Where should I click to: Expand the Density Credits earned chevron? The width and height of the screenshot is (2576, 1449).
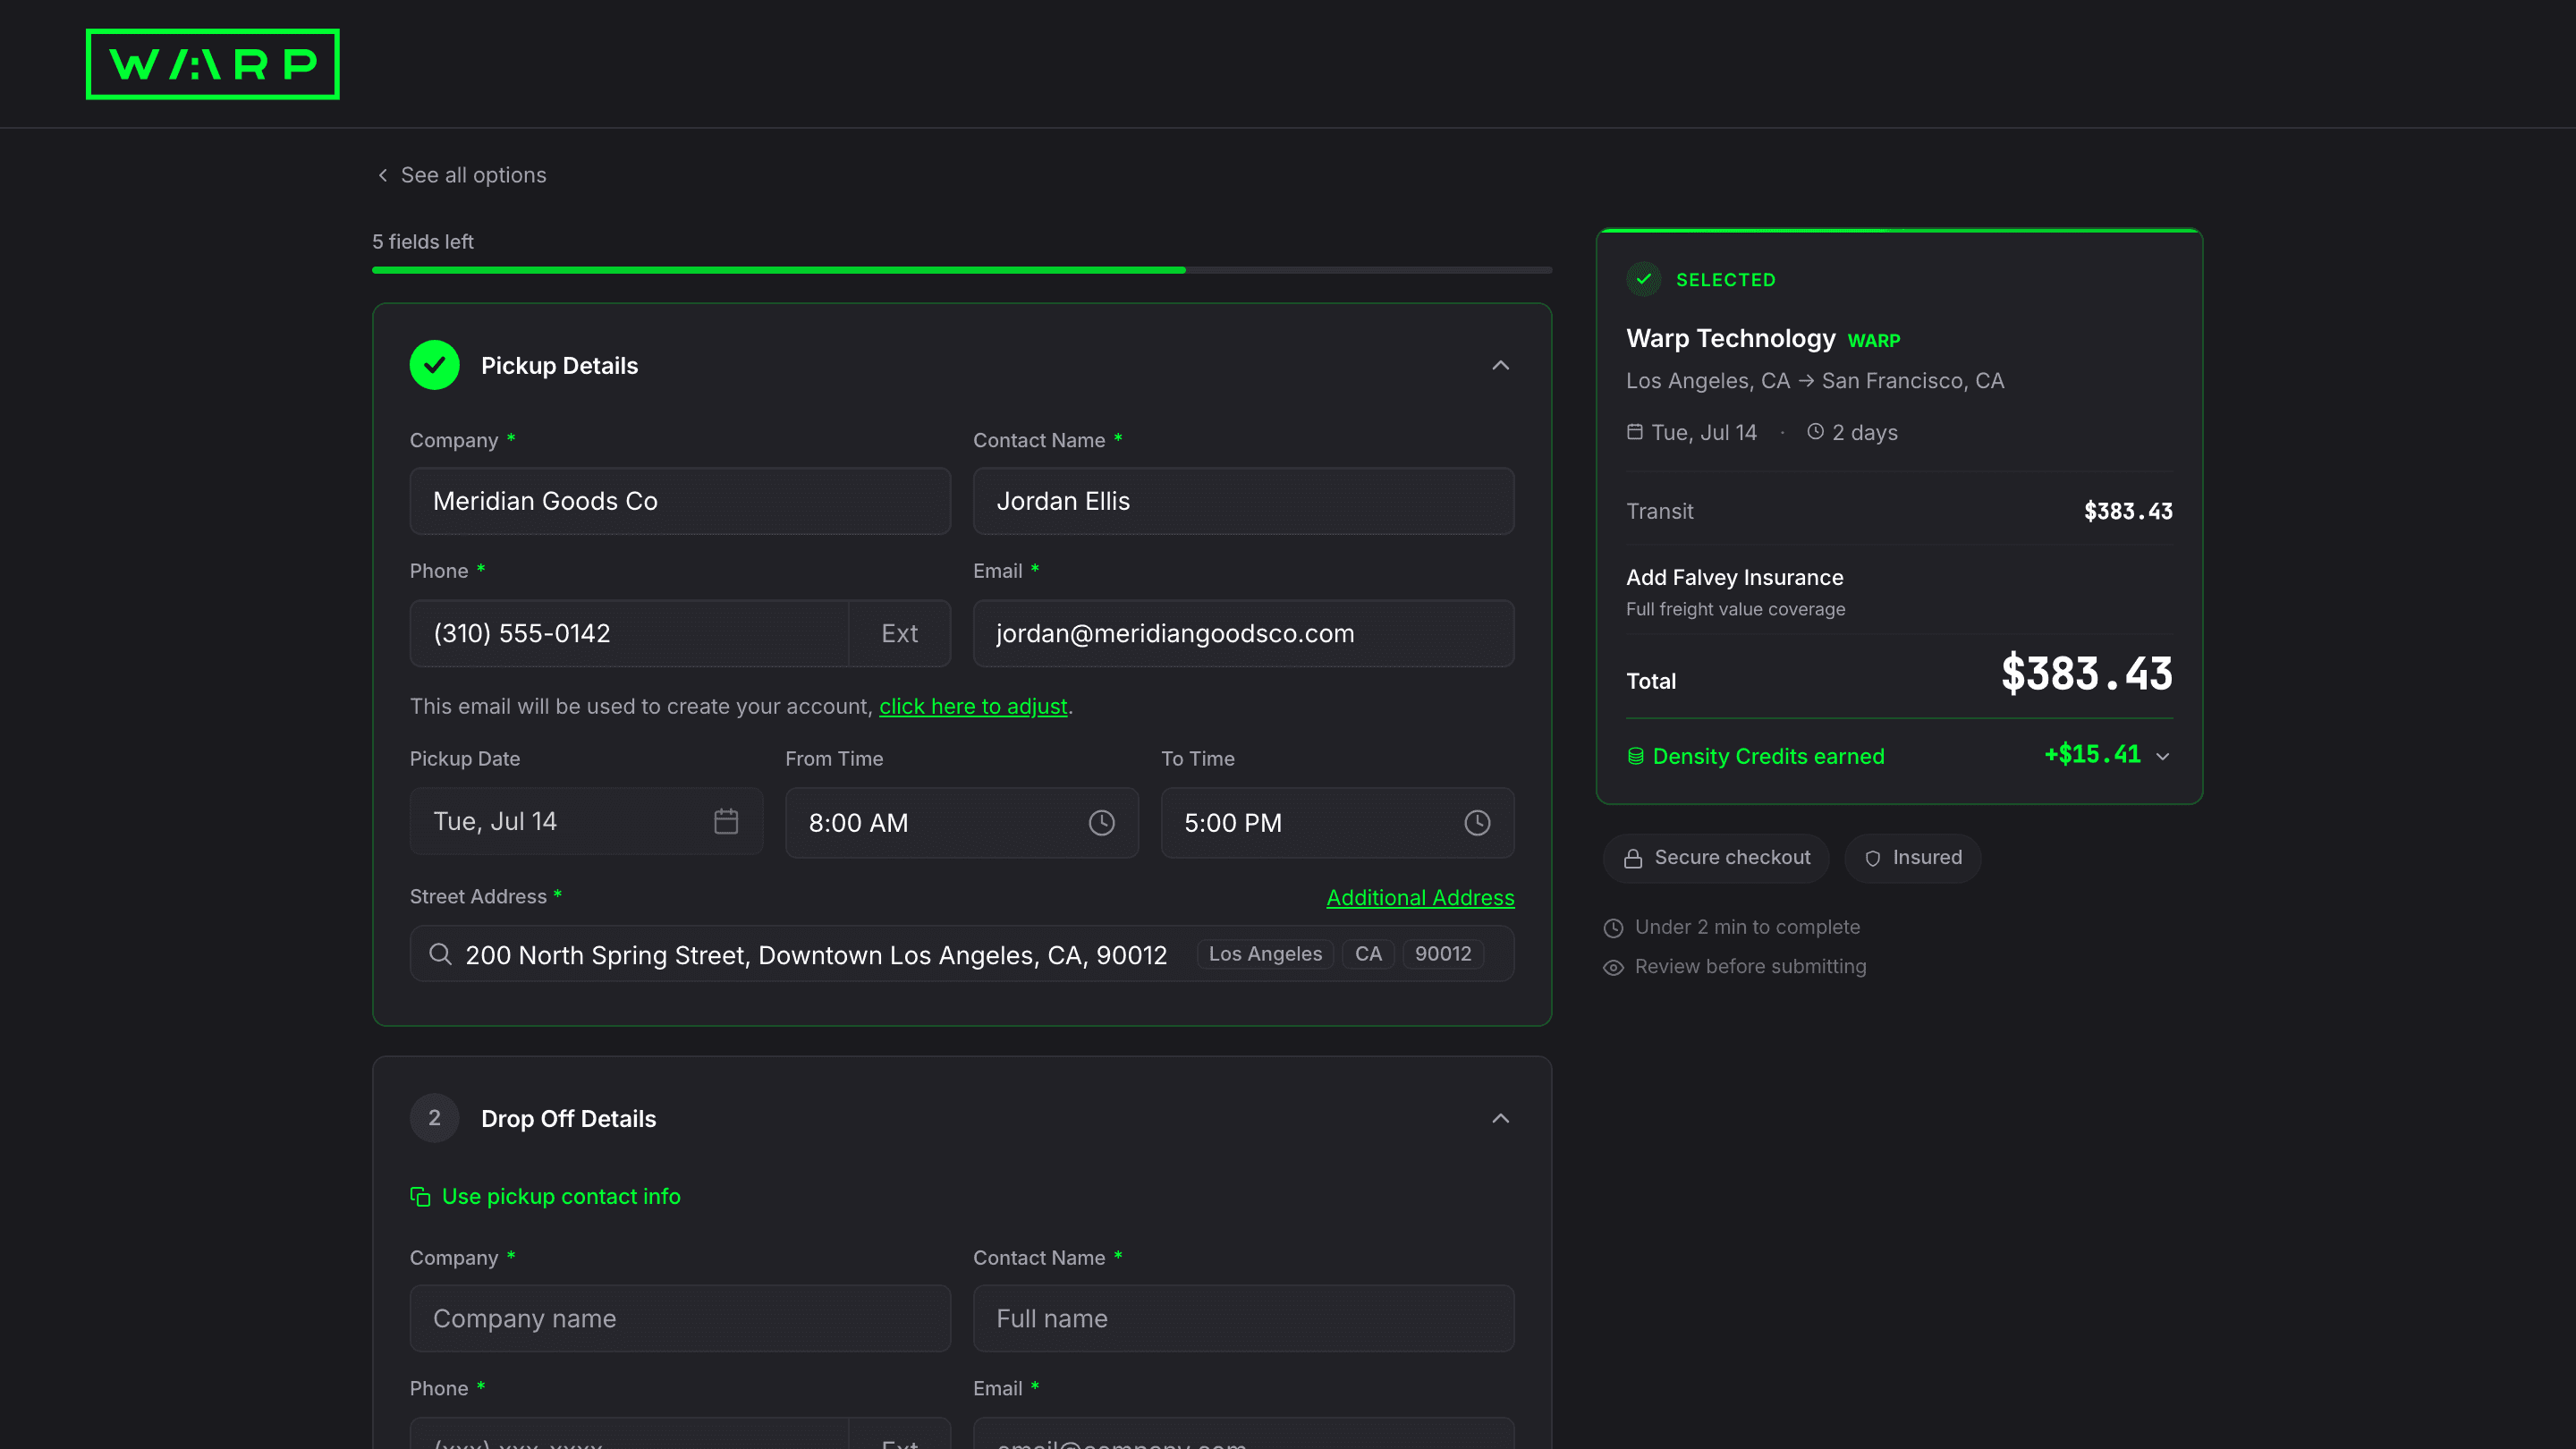coord(2162,756)
